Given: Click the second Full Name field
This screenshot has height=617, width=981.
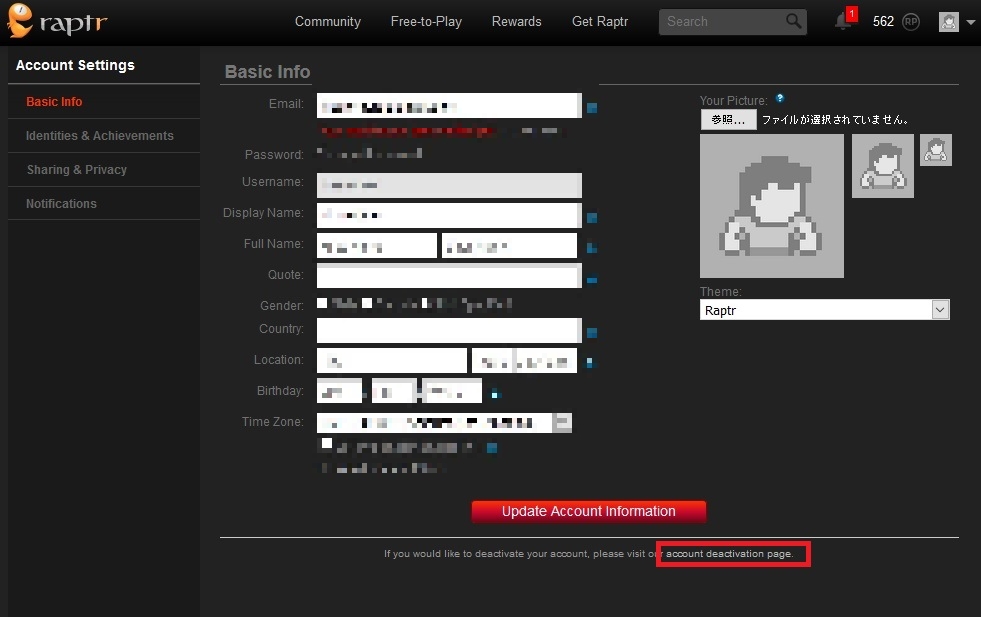Looking at the screenshot, I should 509,245.
